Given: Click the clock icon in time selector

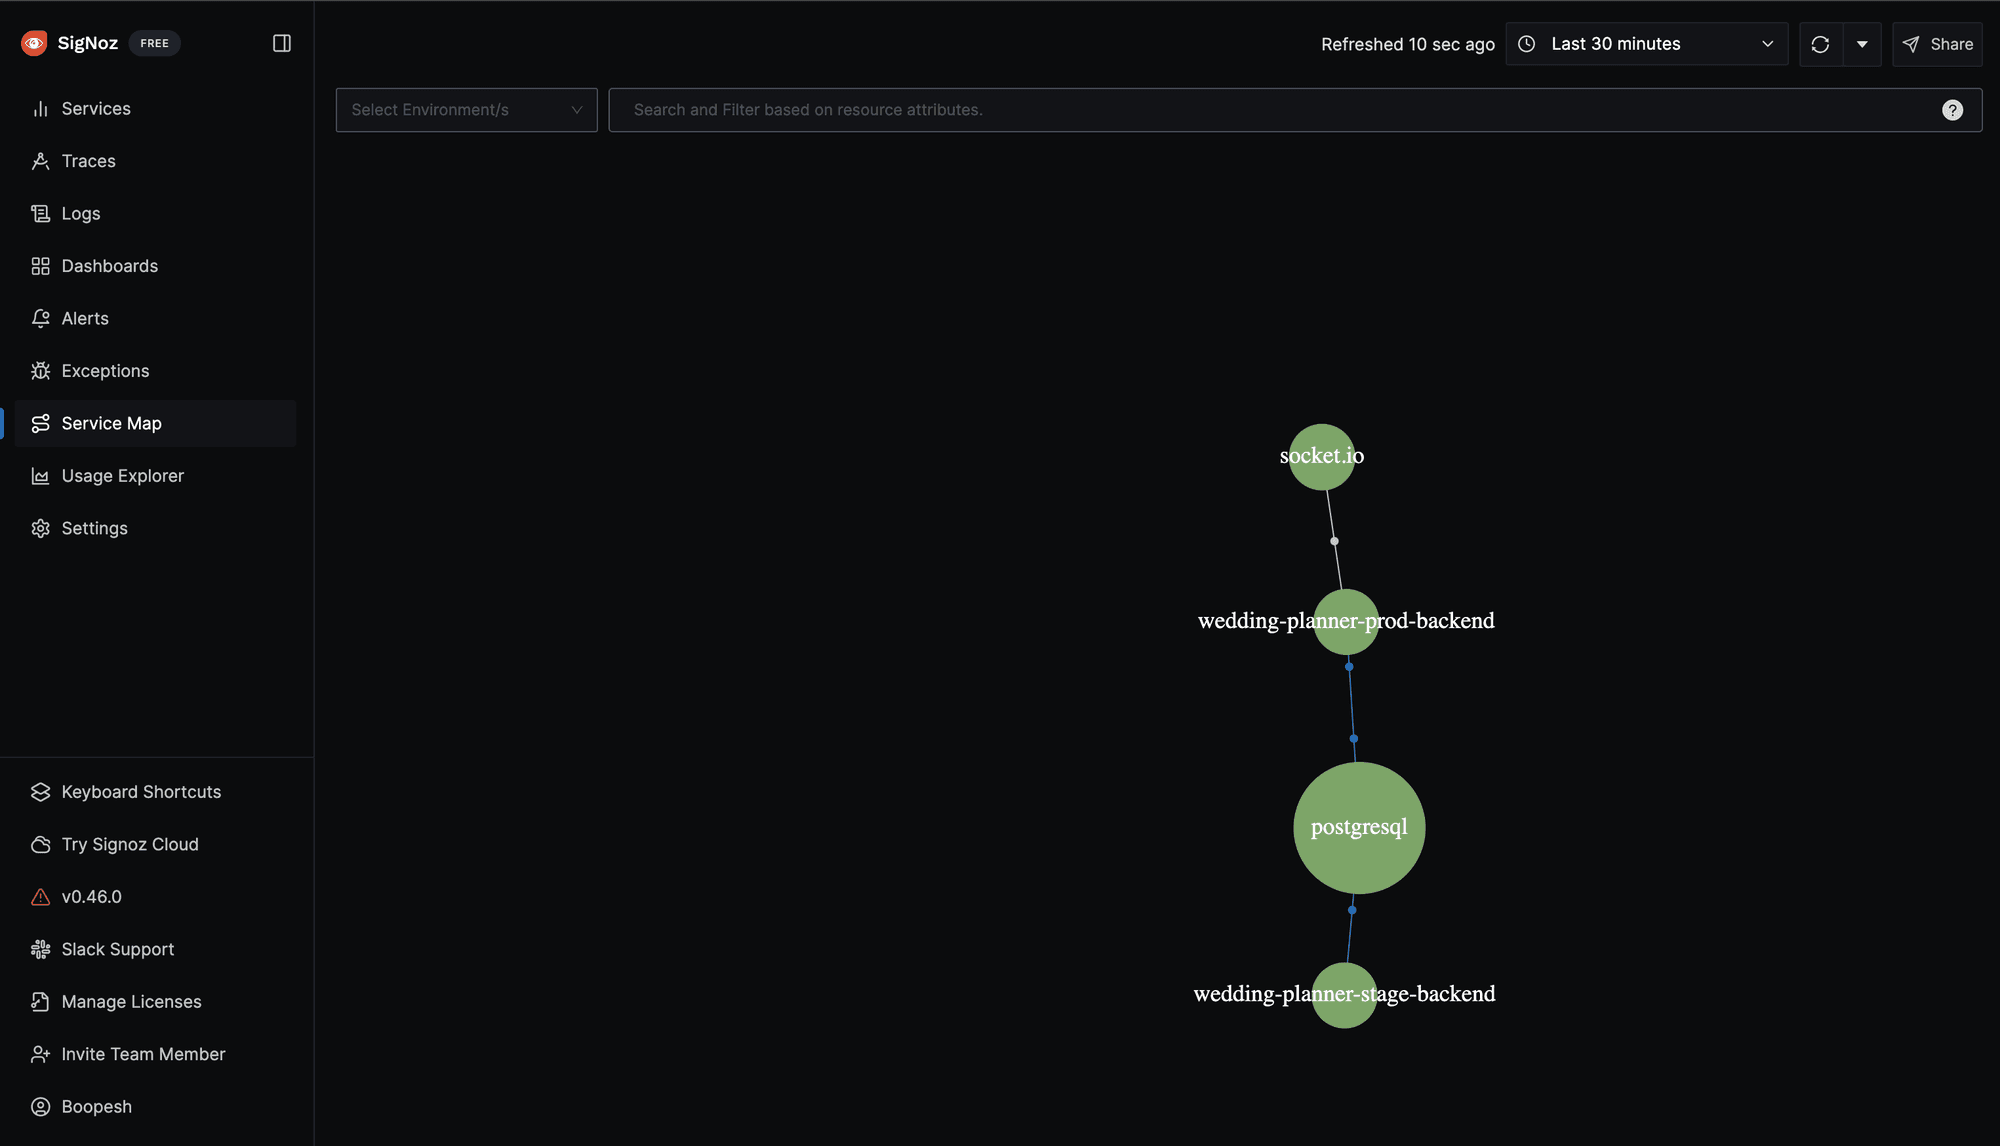Looking at the screenshot, I should click(1527, 44).
